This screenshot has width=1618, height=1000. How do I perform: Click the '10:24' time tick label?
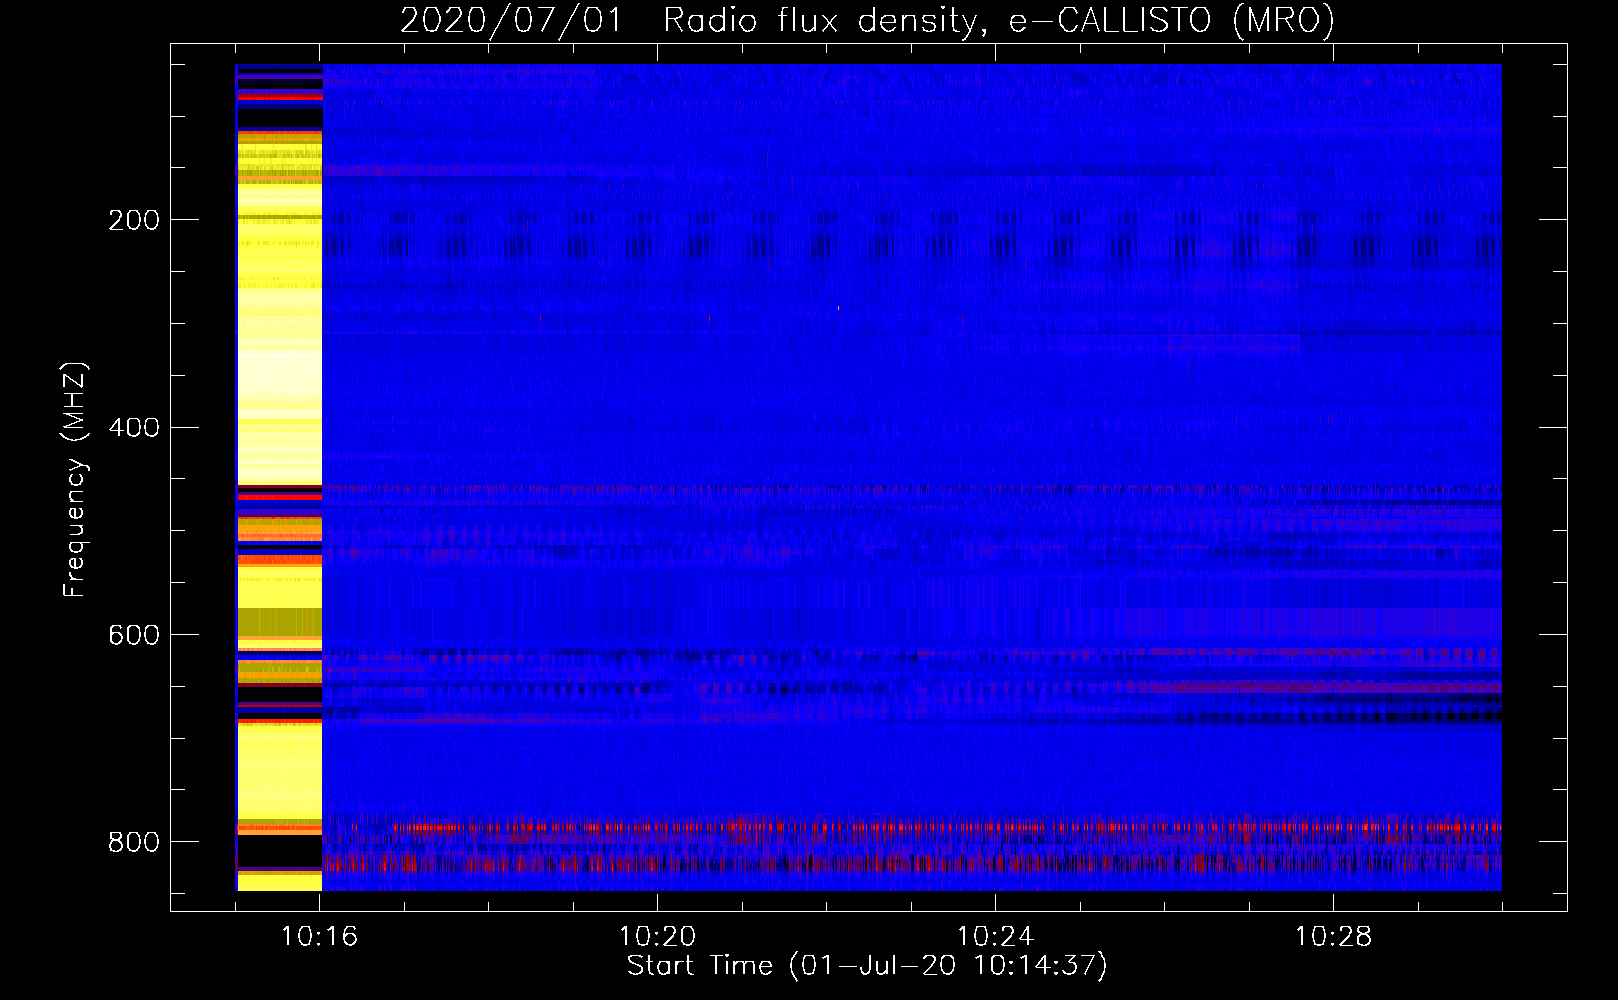coord(995,937)
